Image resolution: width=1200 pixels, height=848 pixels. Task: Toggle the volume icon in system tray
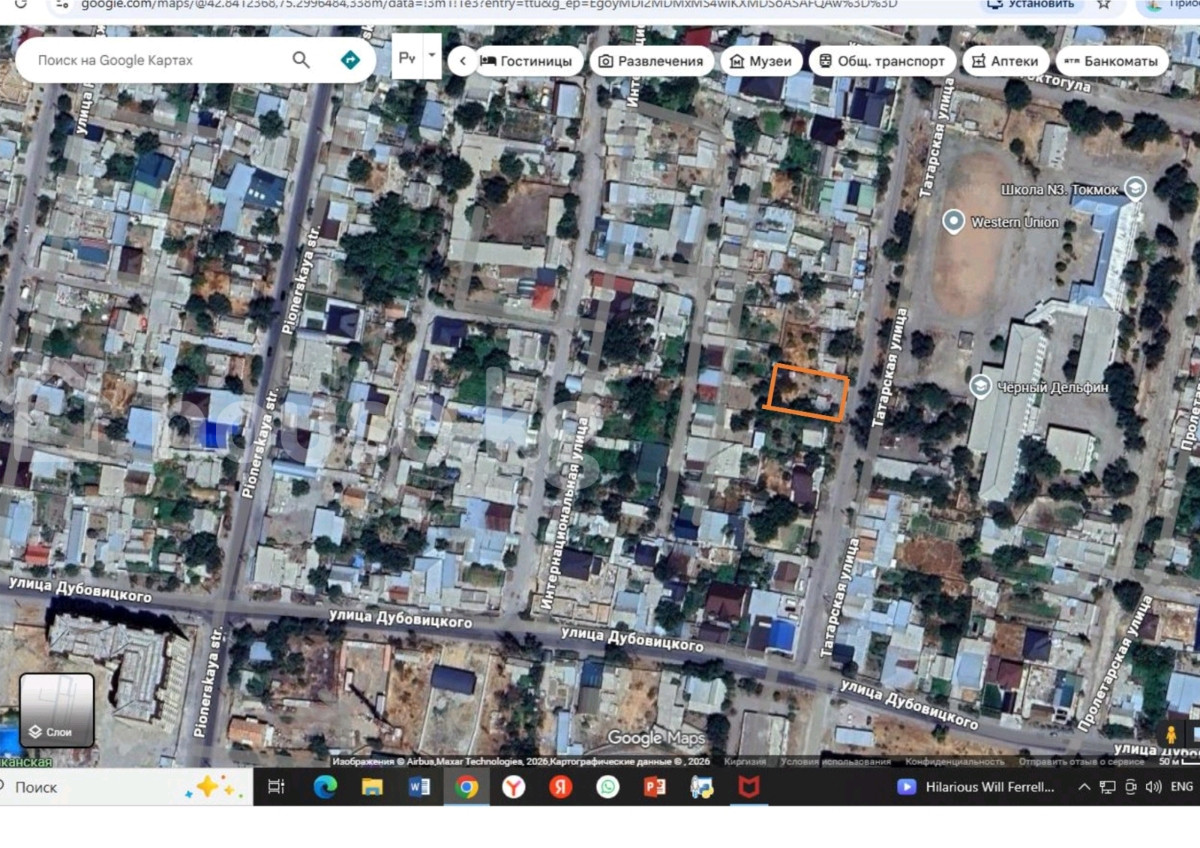click(1151, 787)
